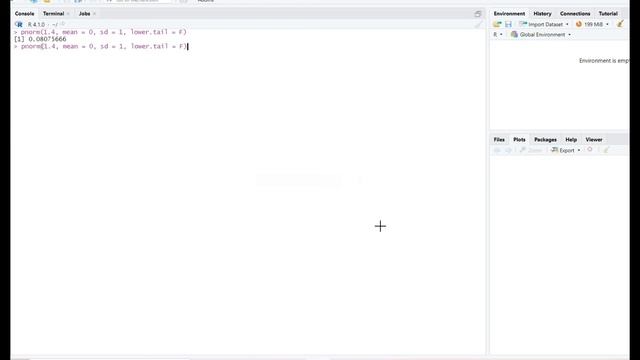Click the save workspace floppy disk icon
The height and width of the screenshot is (360, 640).
tap(508, 24)
